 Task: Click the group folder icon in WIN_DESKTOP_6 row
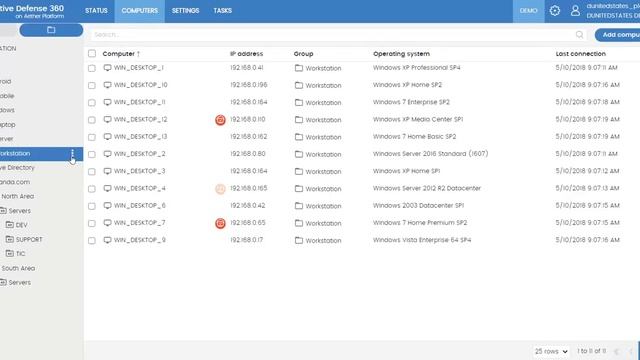pos(299,206)
